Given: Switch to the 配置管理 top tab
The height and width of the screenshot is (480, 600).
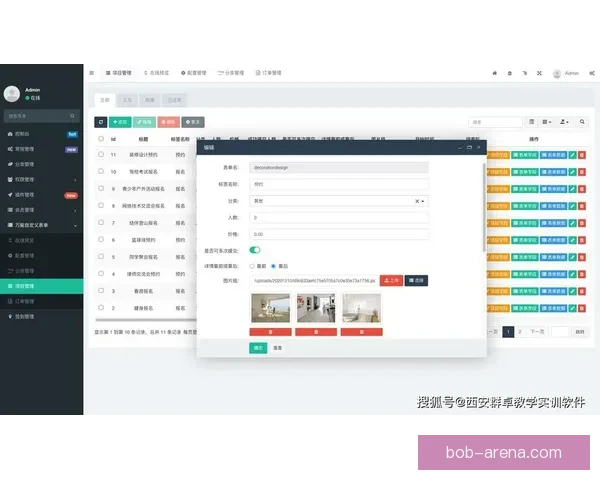Looking at the screenshot, I should [194, 73].
